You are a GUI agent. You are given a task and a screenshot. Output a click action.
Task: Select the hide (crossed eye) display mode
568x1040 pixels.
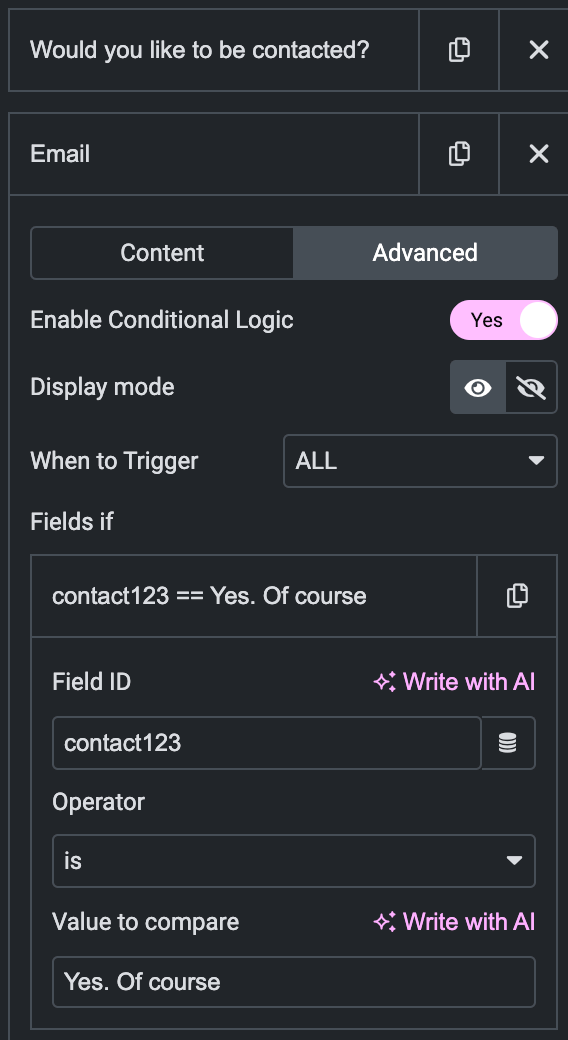[532, 387]
